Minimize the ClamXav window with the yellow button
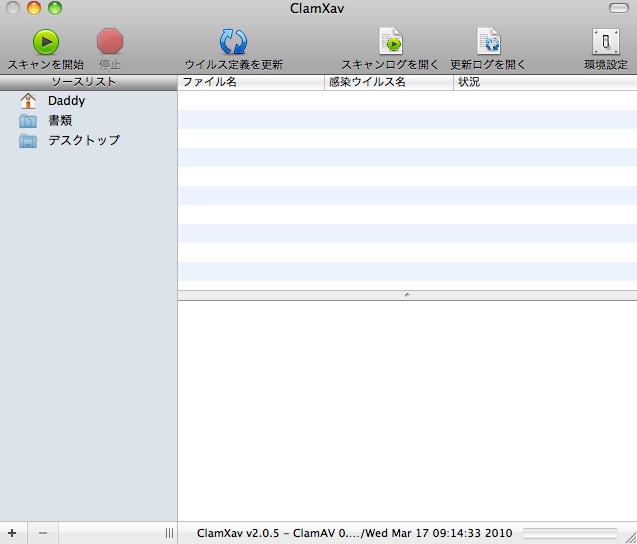The width and height of the screenshot is (637, 544). [x=34, y=8]
